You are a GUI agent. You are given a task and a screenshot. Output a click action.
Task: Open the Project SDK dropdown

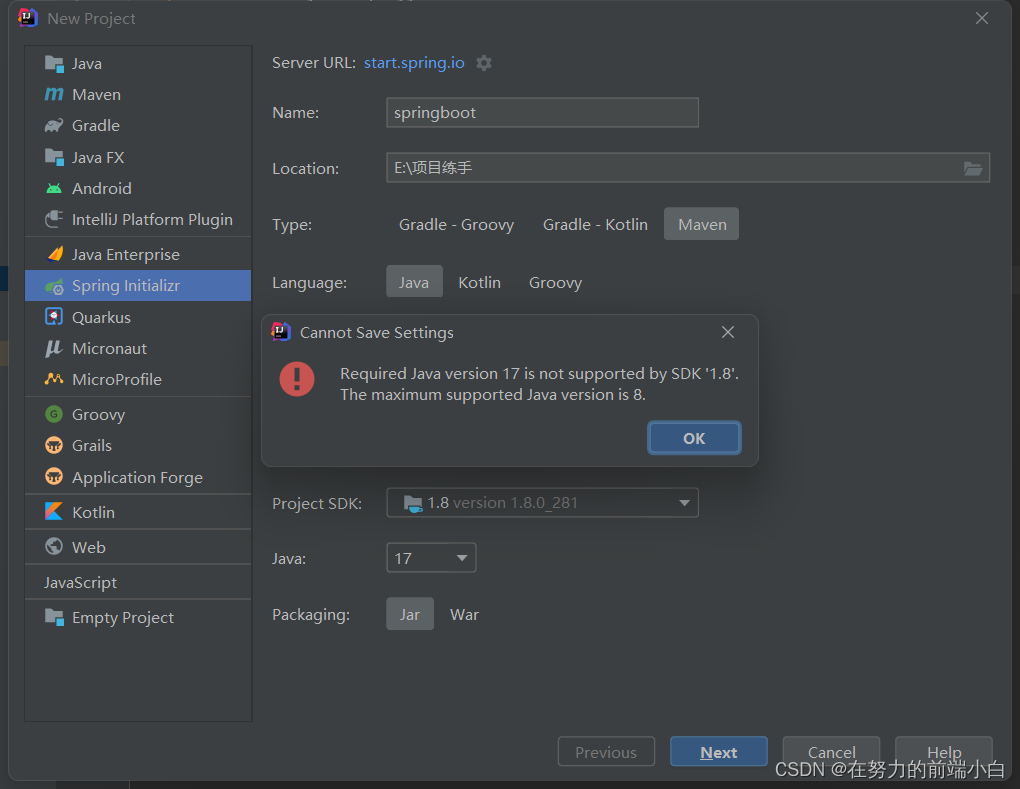542,503
